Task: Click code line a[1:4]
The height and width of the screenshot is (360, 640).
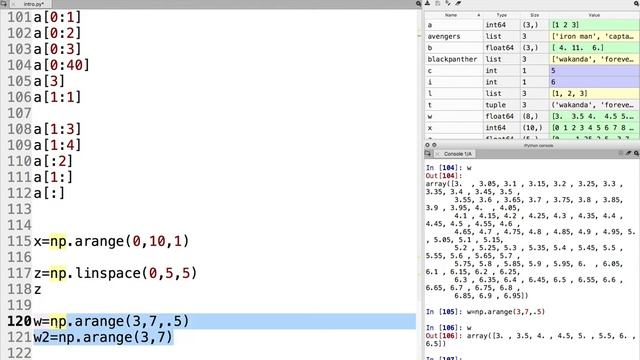Action: [57, 145]
